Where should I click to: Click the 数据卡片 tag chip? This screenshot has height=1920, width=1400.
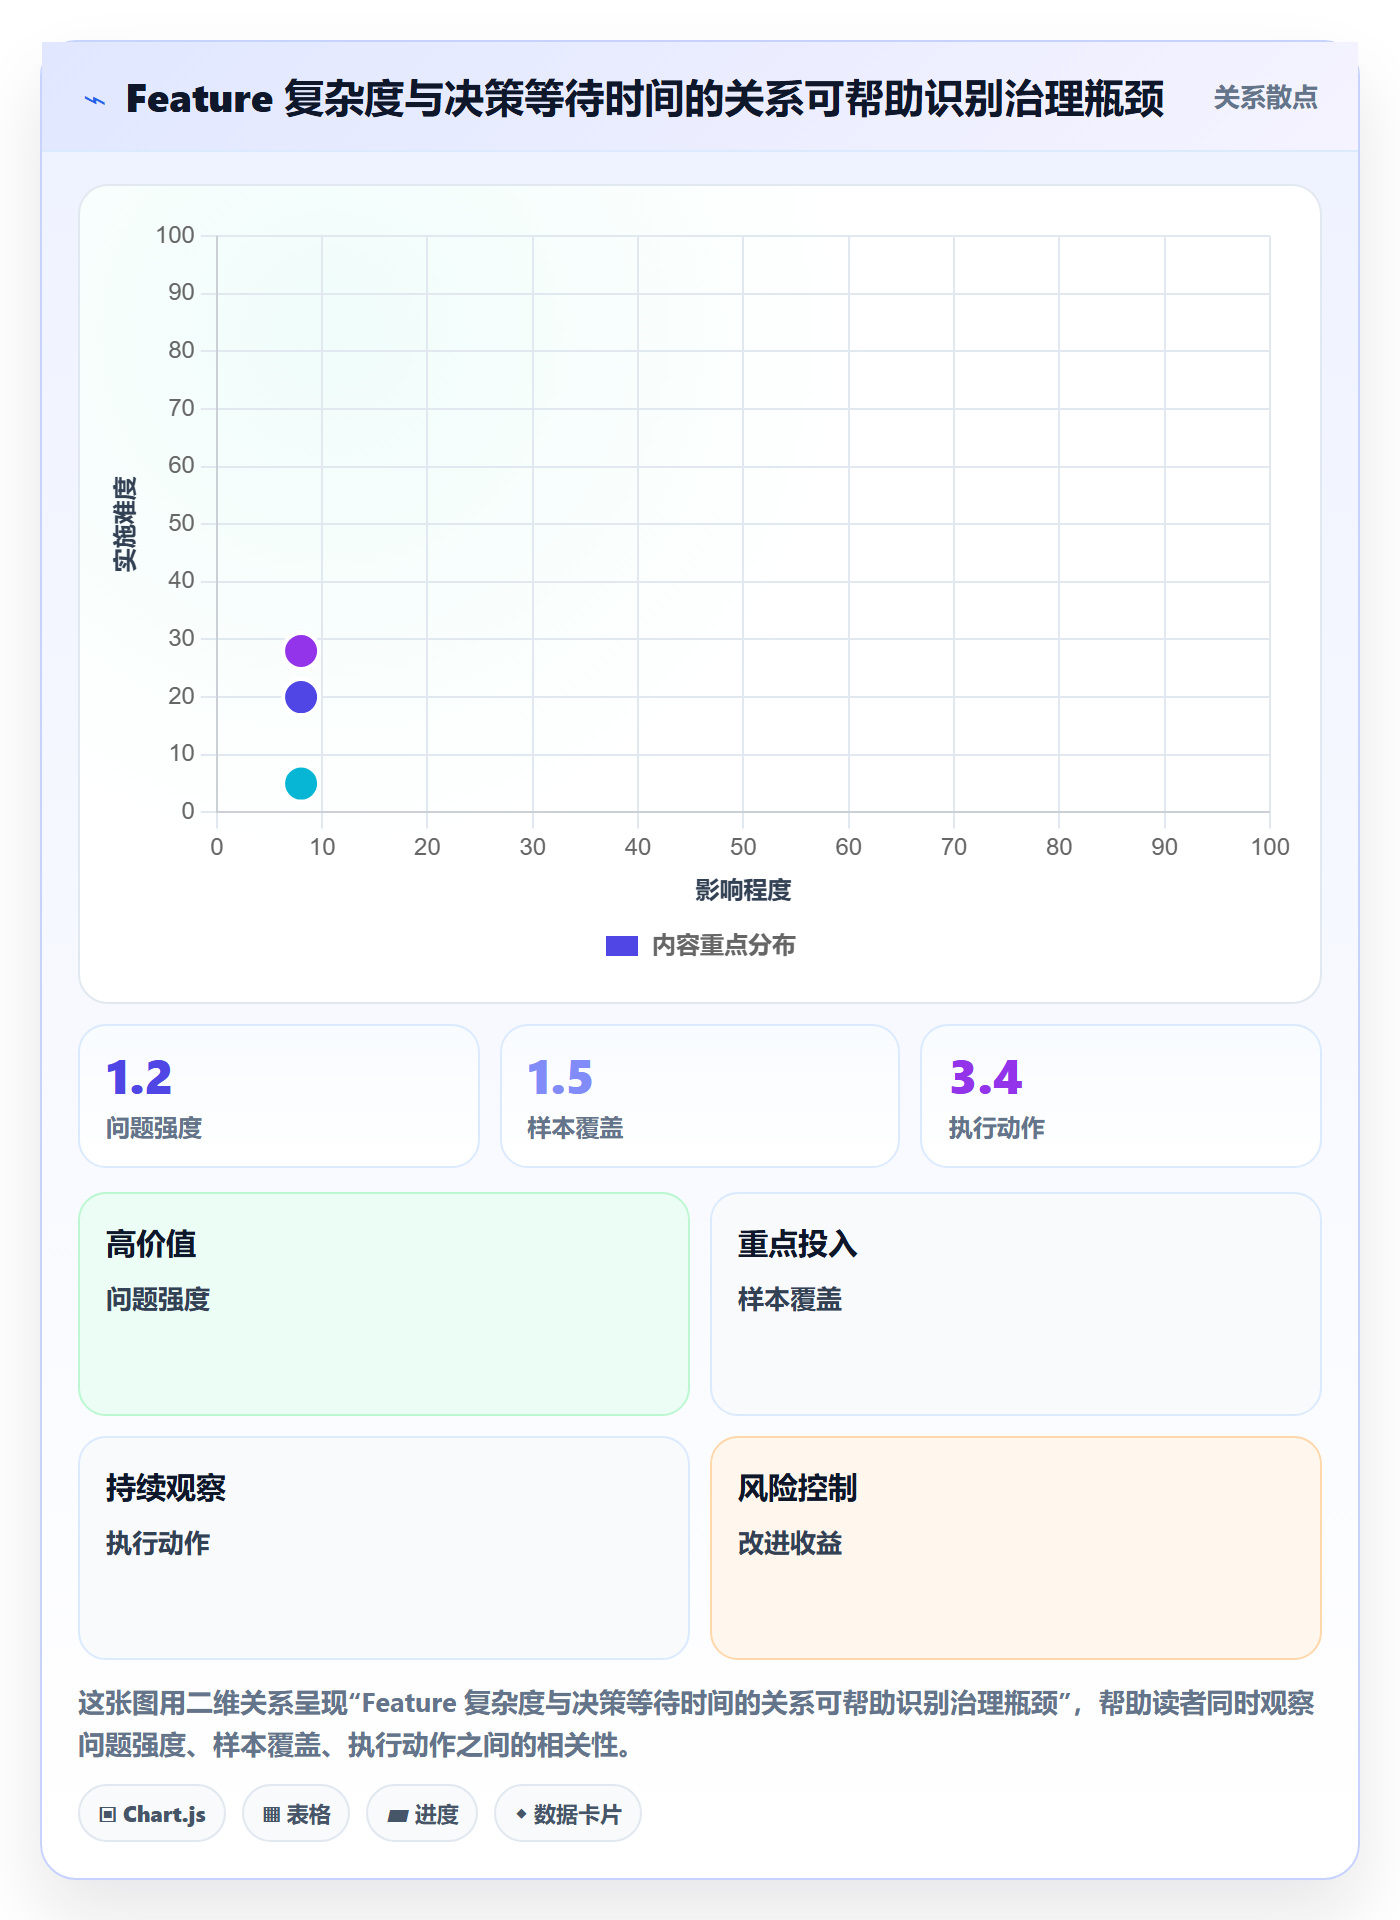click(568, 1814)
